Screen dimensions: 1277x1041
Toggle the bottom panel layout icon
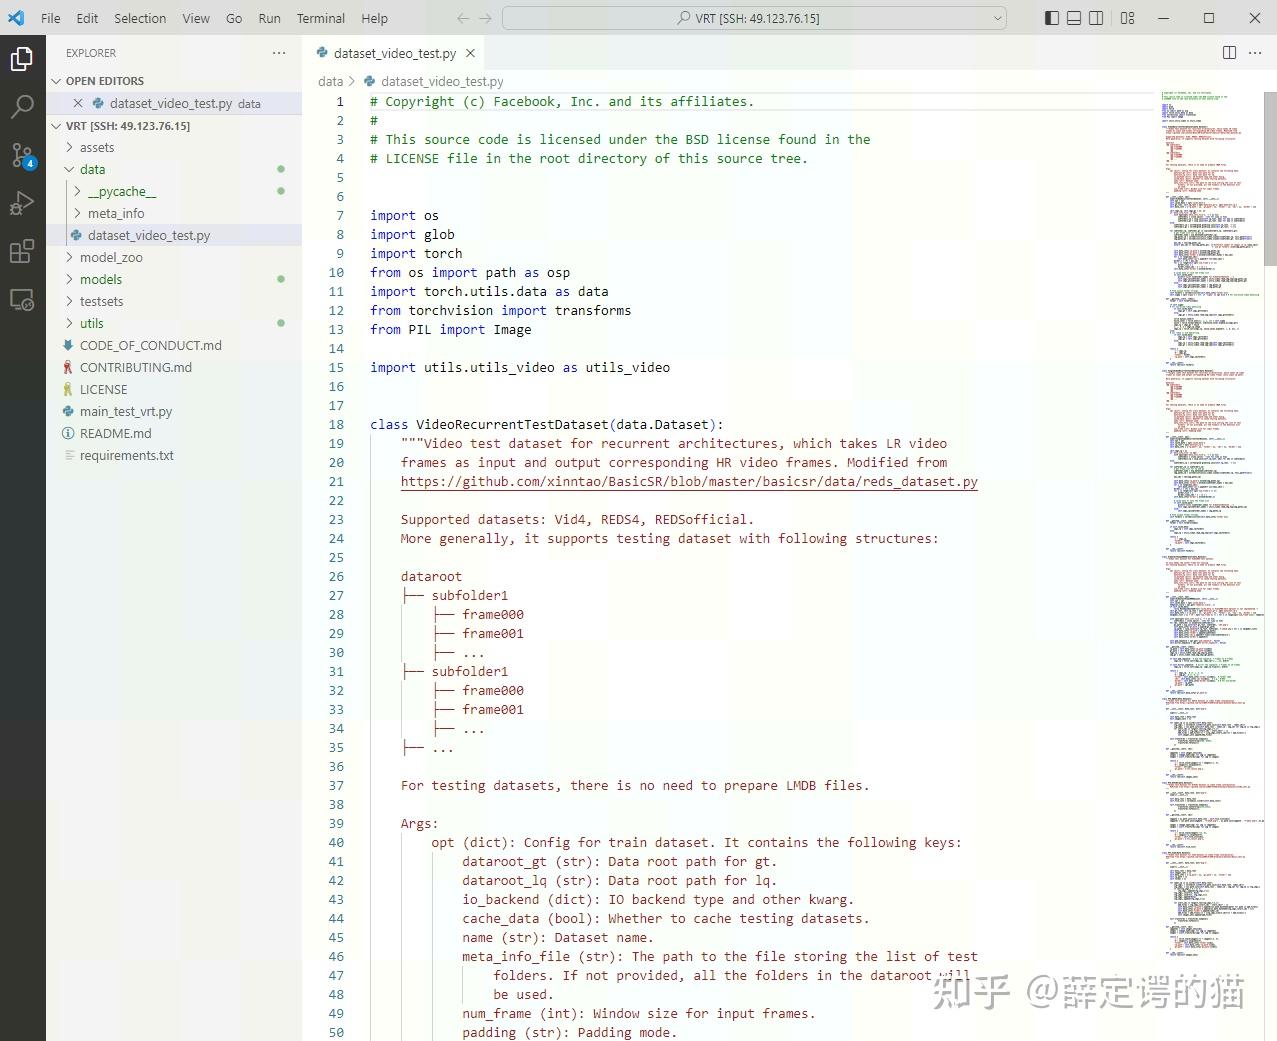tap(1074, 18)
